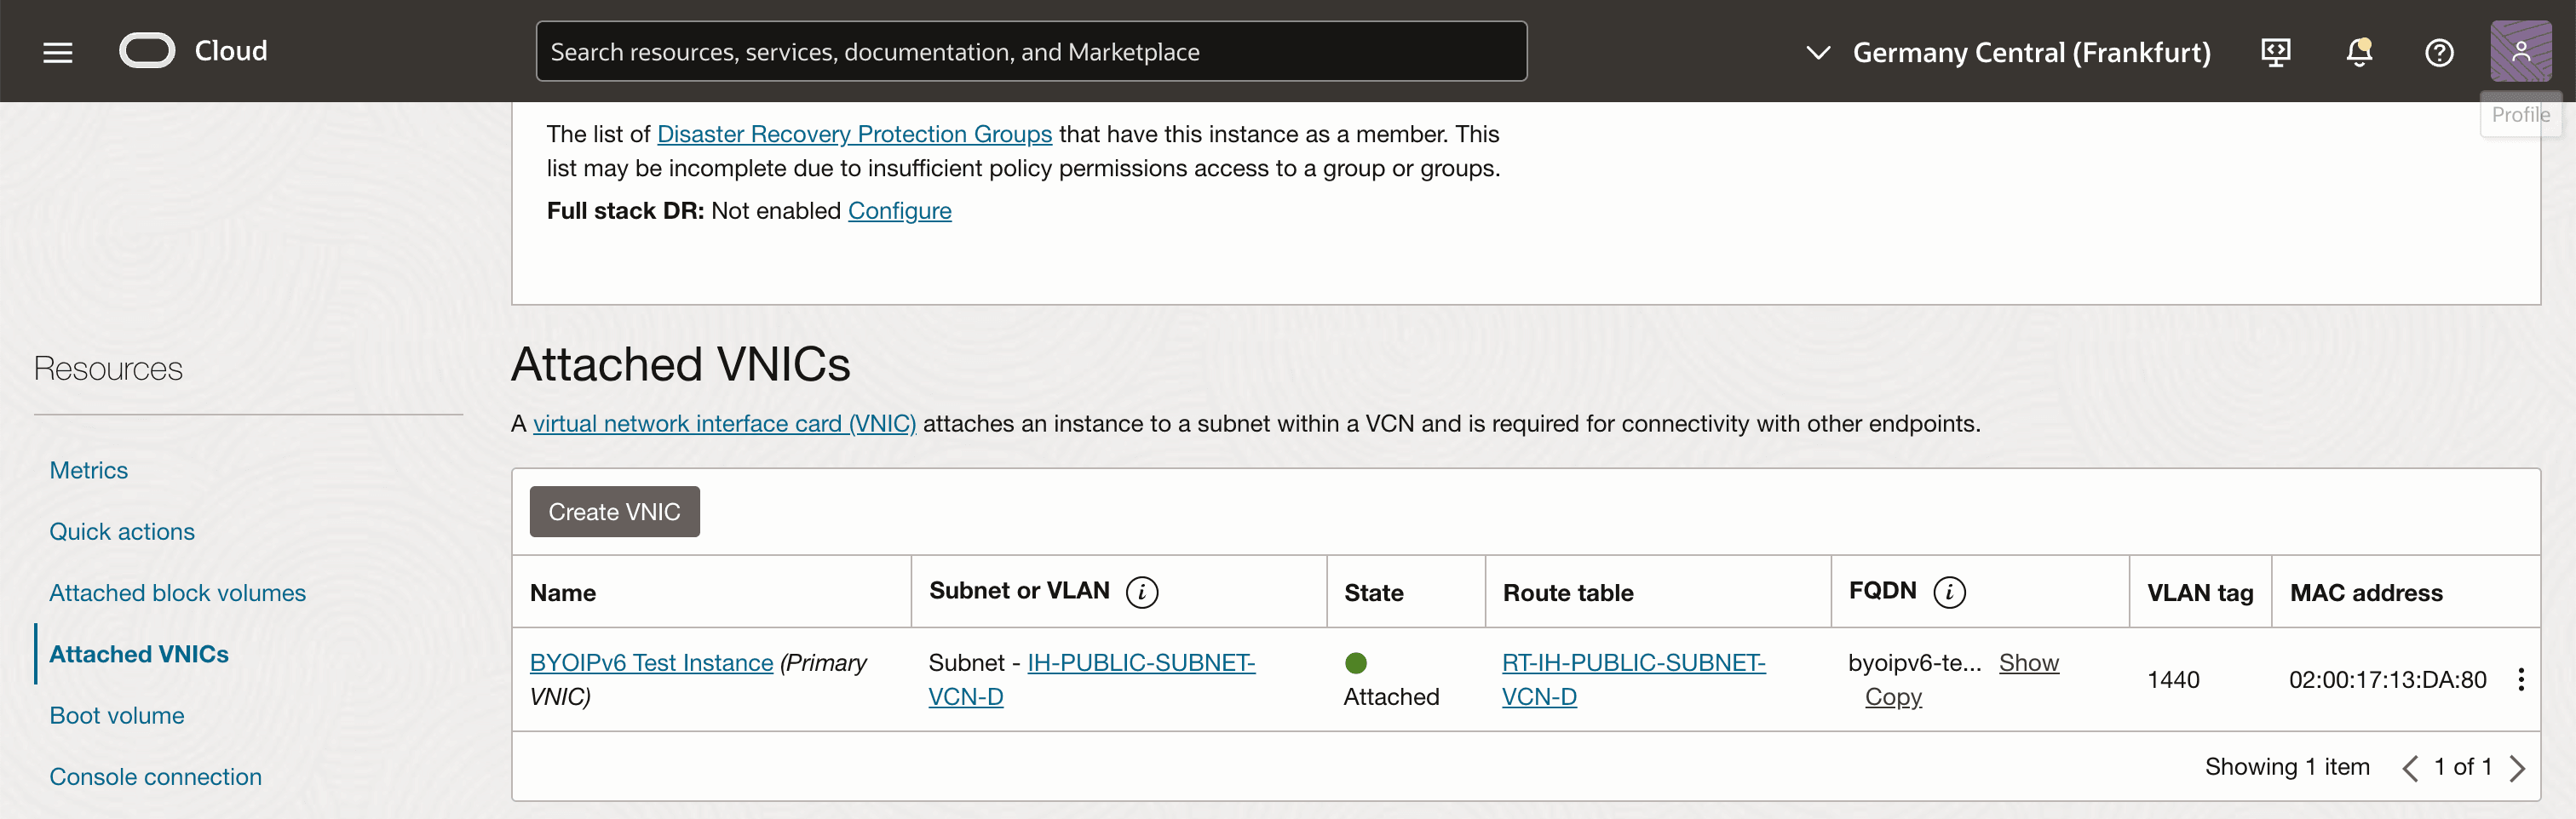Focus the search resources and services field
Image resolution: width=2576 pixels, height=819 pixels.
pyautogui.click(x=1030, y=52)
